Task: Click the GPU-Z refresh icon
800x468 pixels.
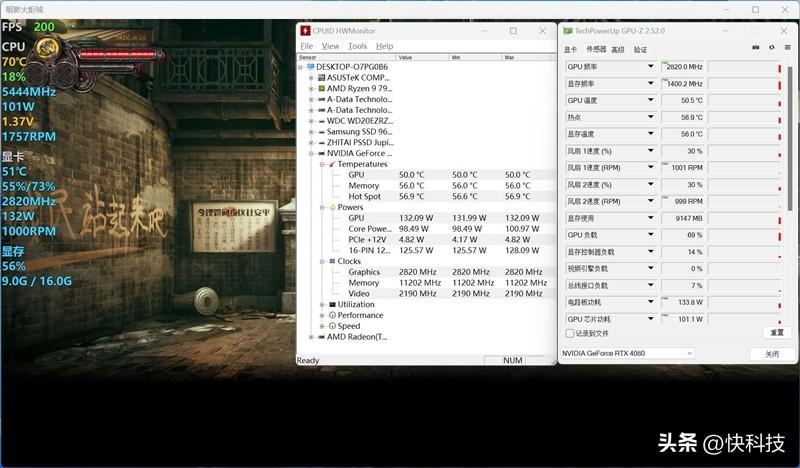Action: click(x=770, y=48)
